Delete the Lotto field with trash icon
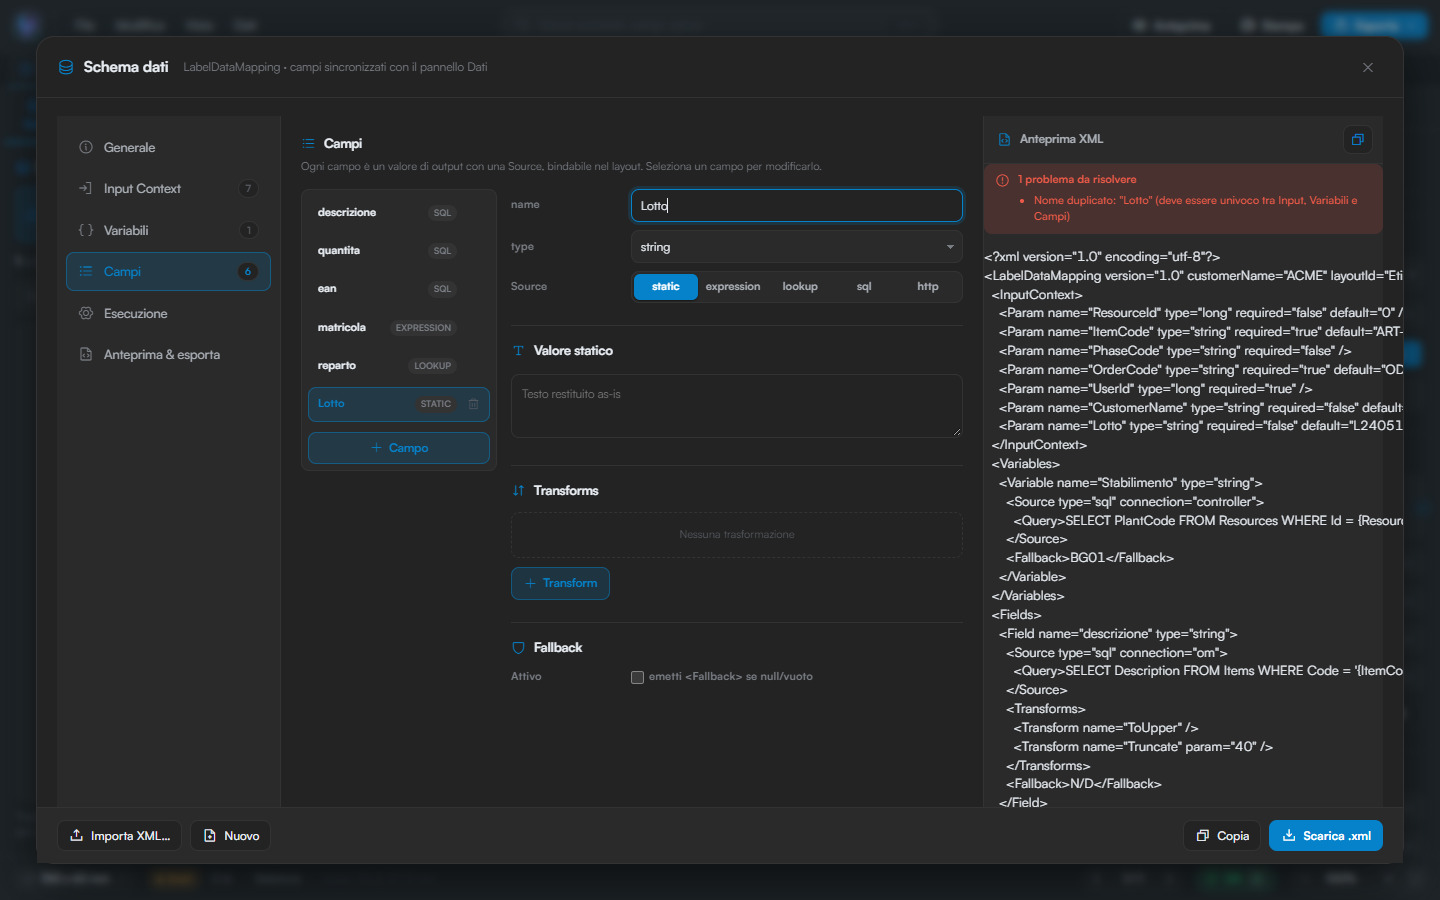1440x900 pixels. click(x=474, y=404)
